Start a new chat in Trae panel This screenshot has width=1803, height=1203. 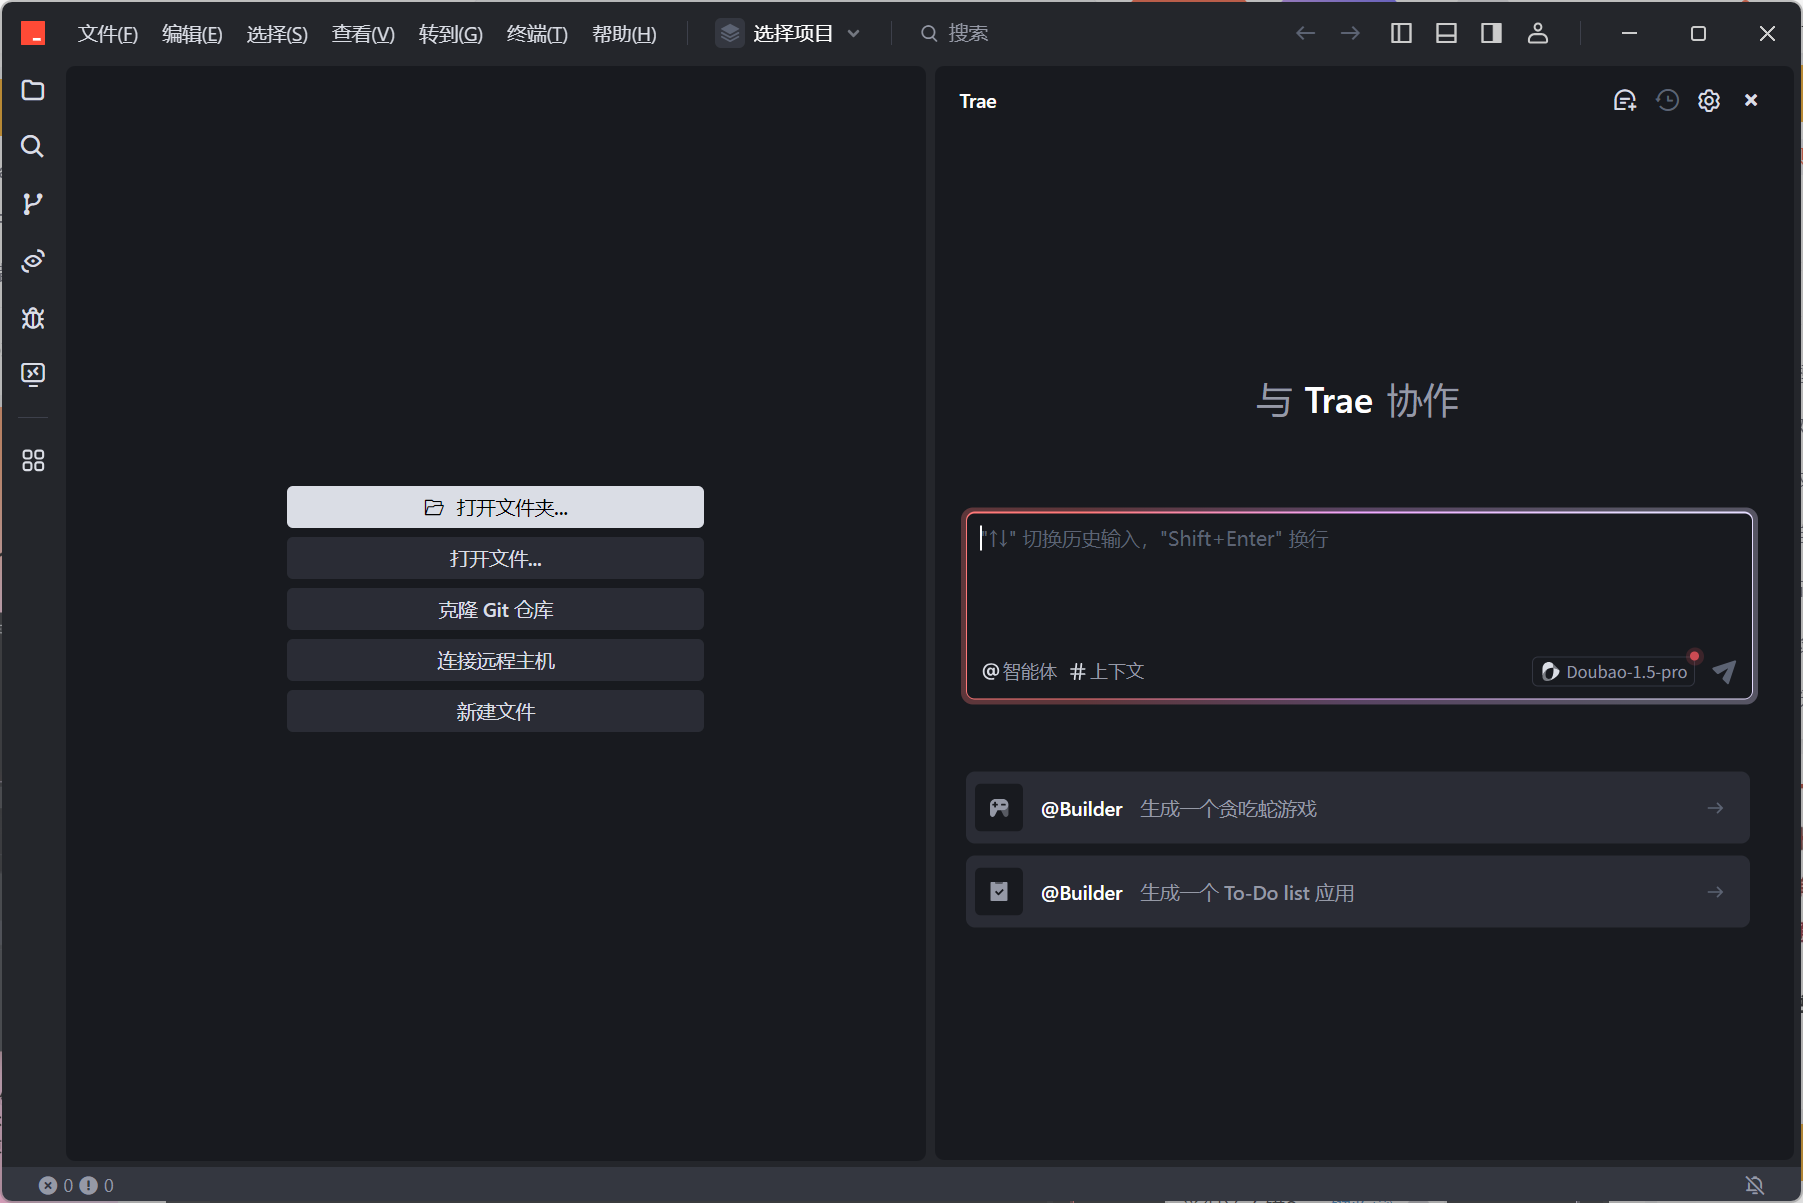pos(1625,101)
